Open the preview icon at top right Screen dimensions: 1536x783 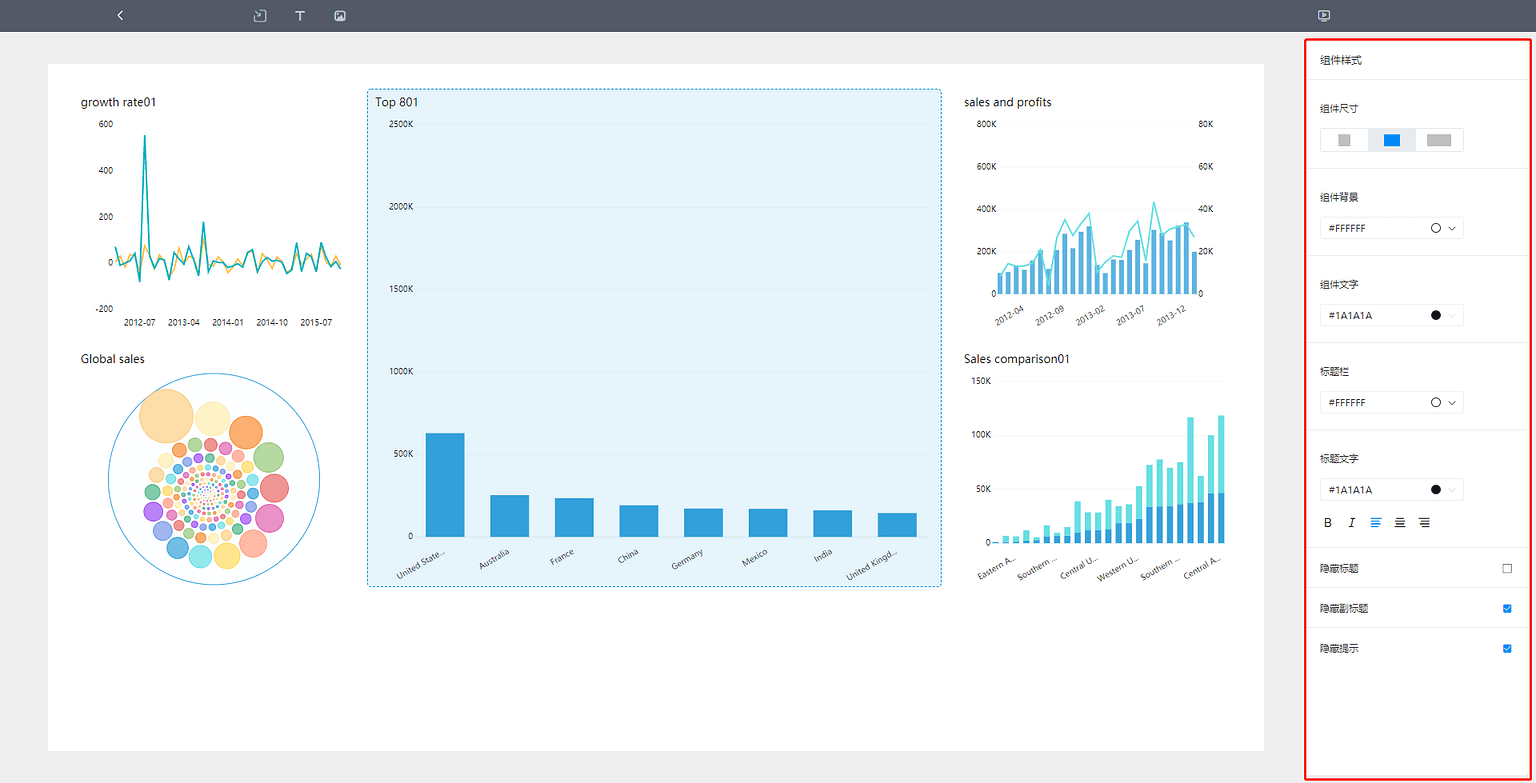point(1324,16)
